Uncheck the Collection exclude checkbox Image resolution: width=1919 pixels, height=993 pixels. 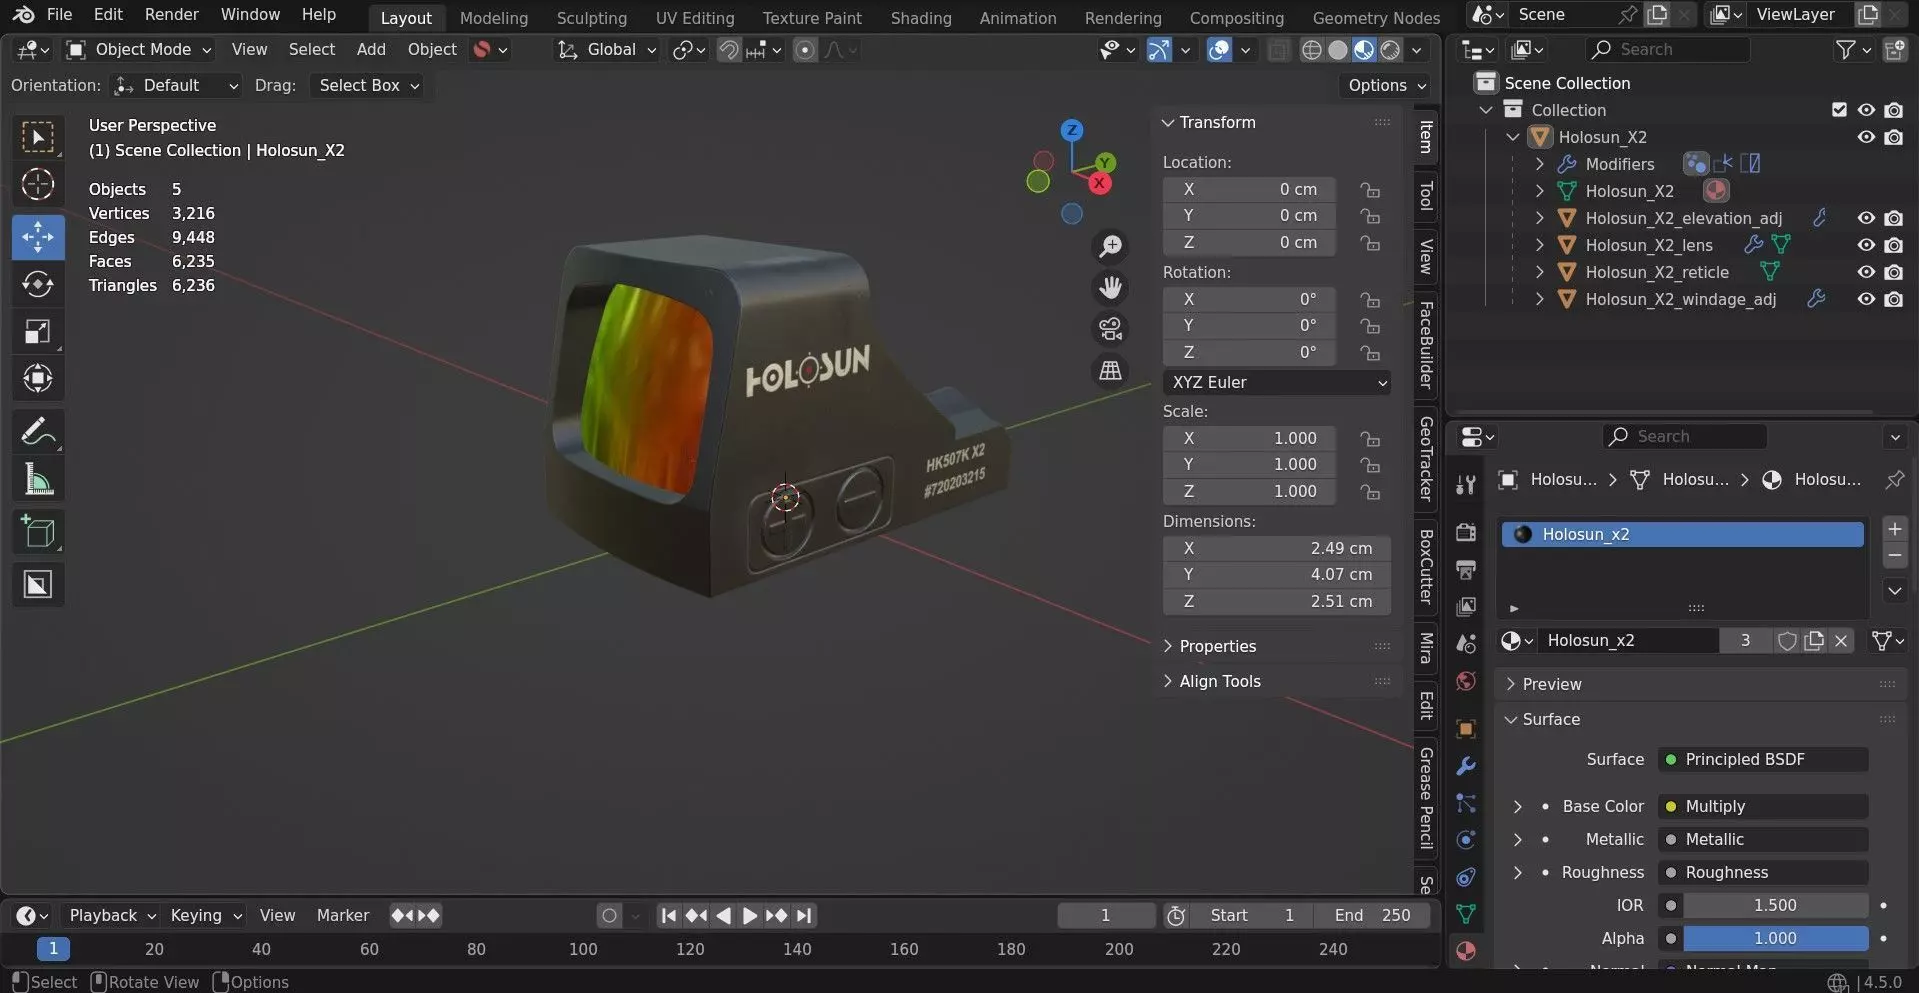pyautogui.click(x=1839, y=110)
